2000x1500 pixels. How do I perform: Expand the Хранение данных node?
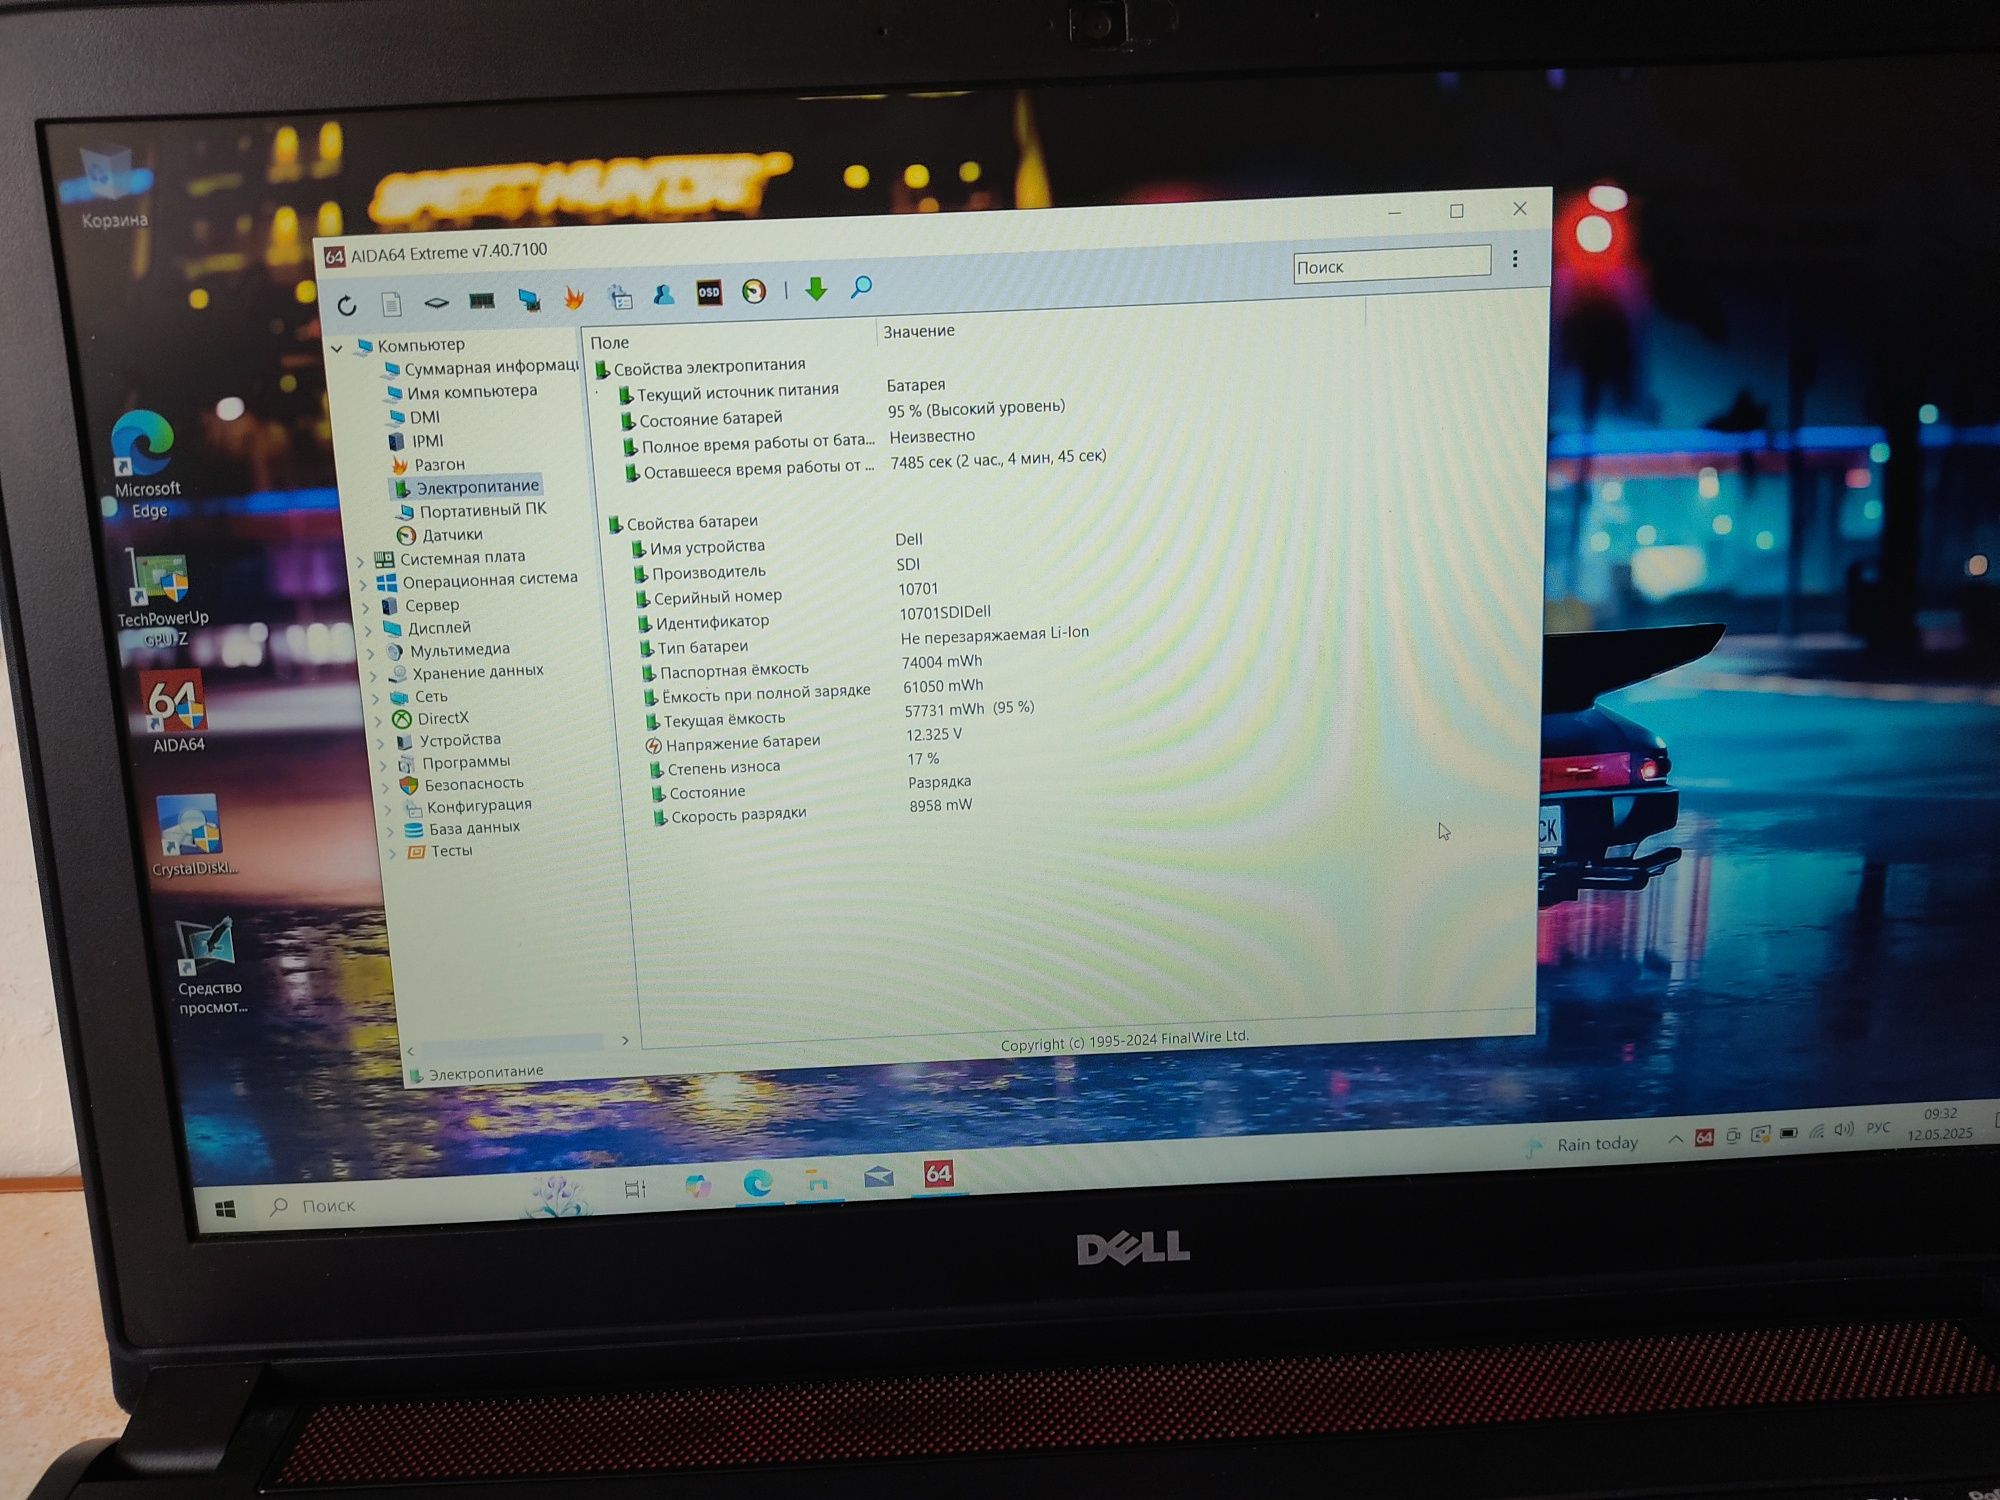click(374, 676)
